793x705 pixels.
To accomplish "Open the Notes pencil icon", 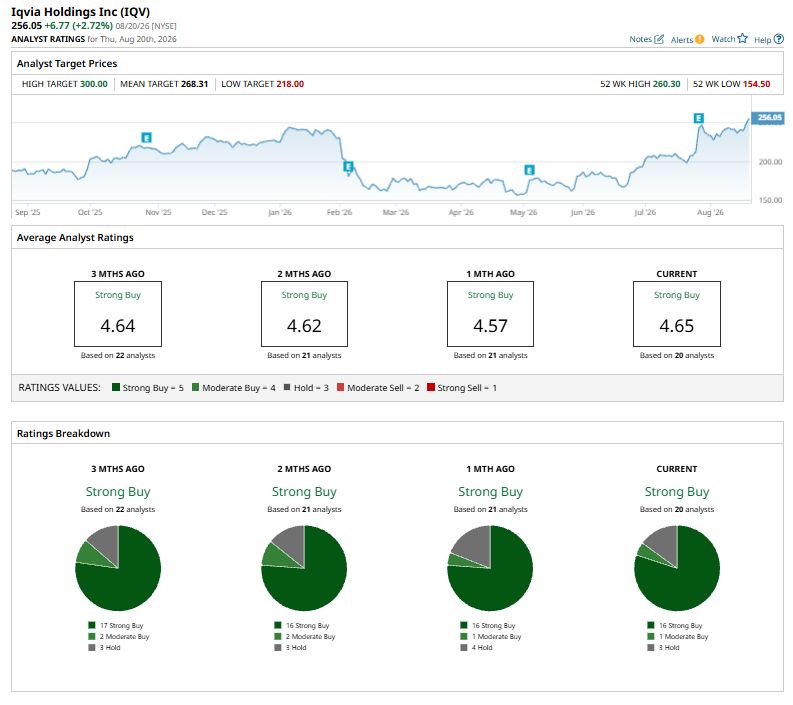I will click(x=658, y=39).
